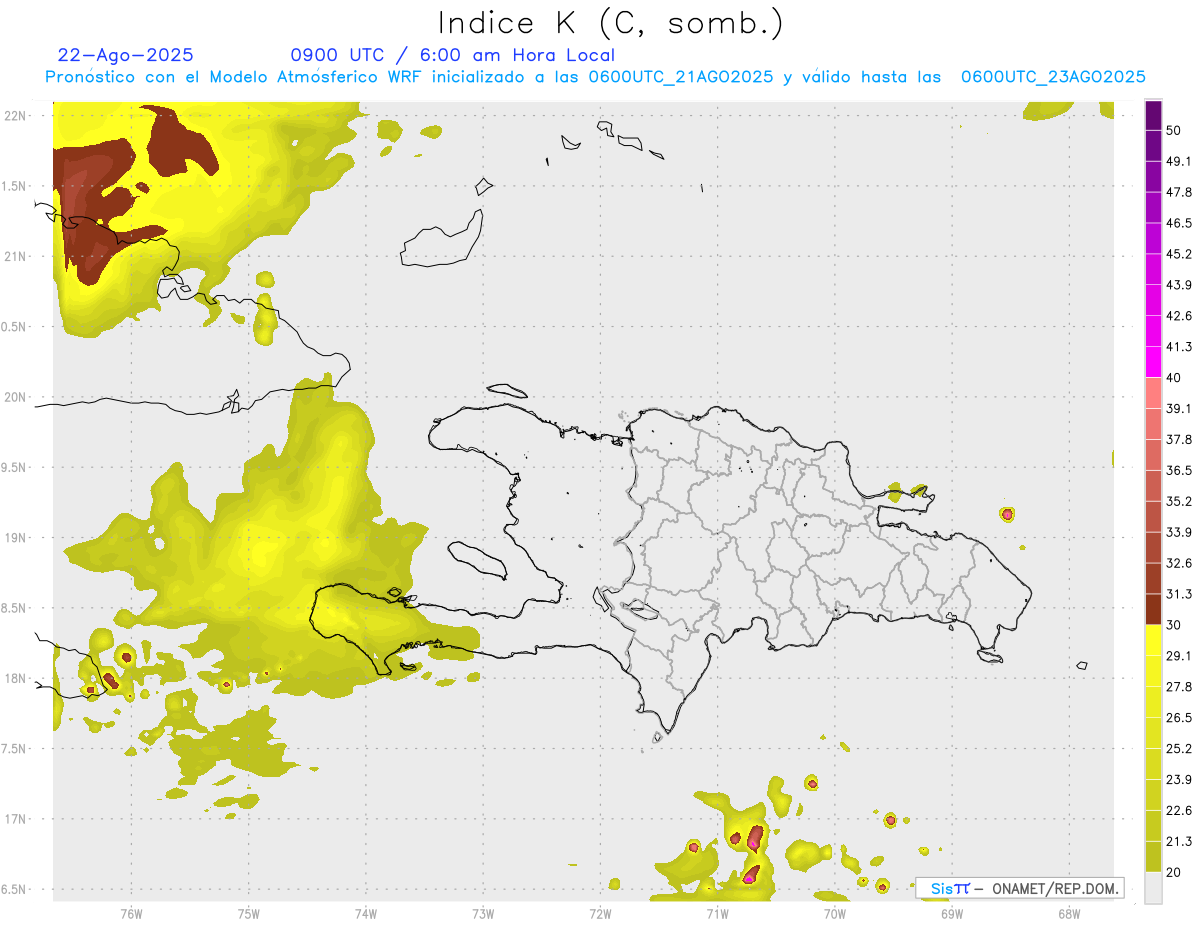
Task: Click the "20" color scale value
Action: [x=1175, y=872]
